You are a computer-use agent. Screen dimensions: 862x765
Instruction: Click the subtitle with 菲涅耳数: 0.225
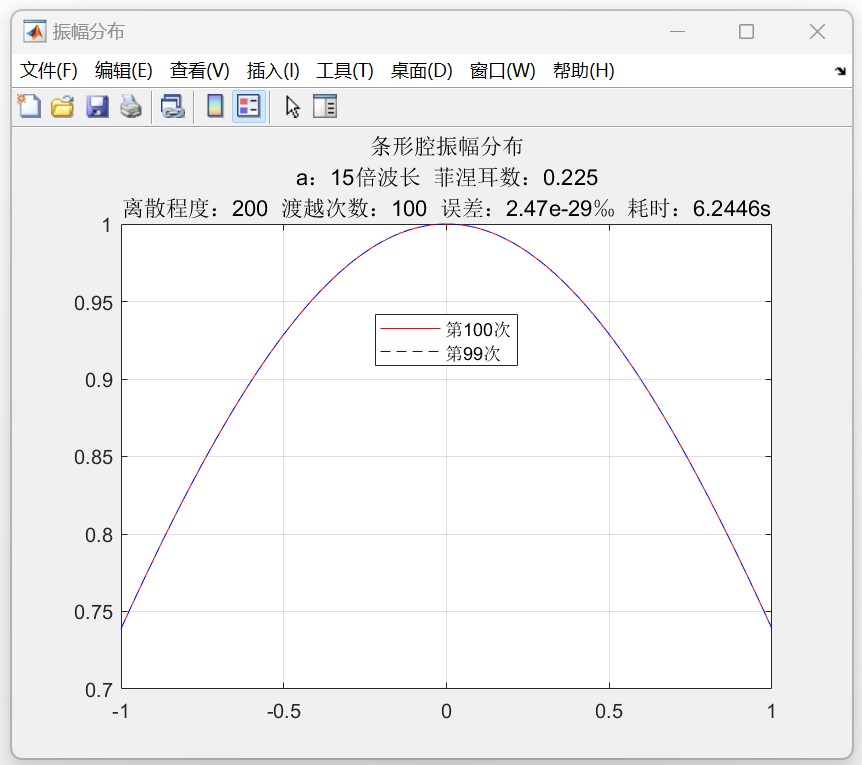(446, 177)
